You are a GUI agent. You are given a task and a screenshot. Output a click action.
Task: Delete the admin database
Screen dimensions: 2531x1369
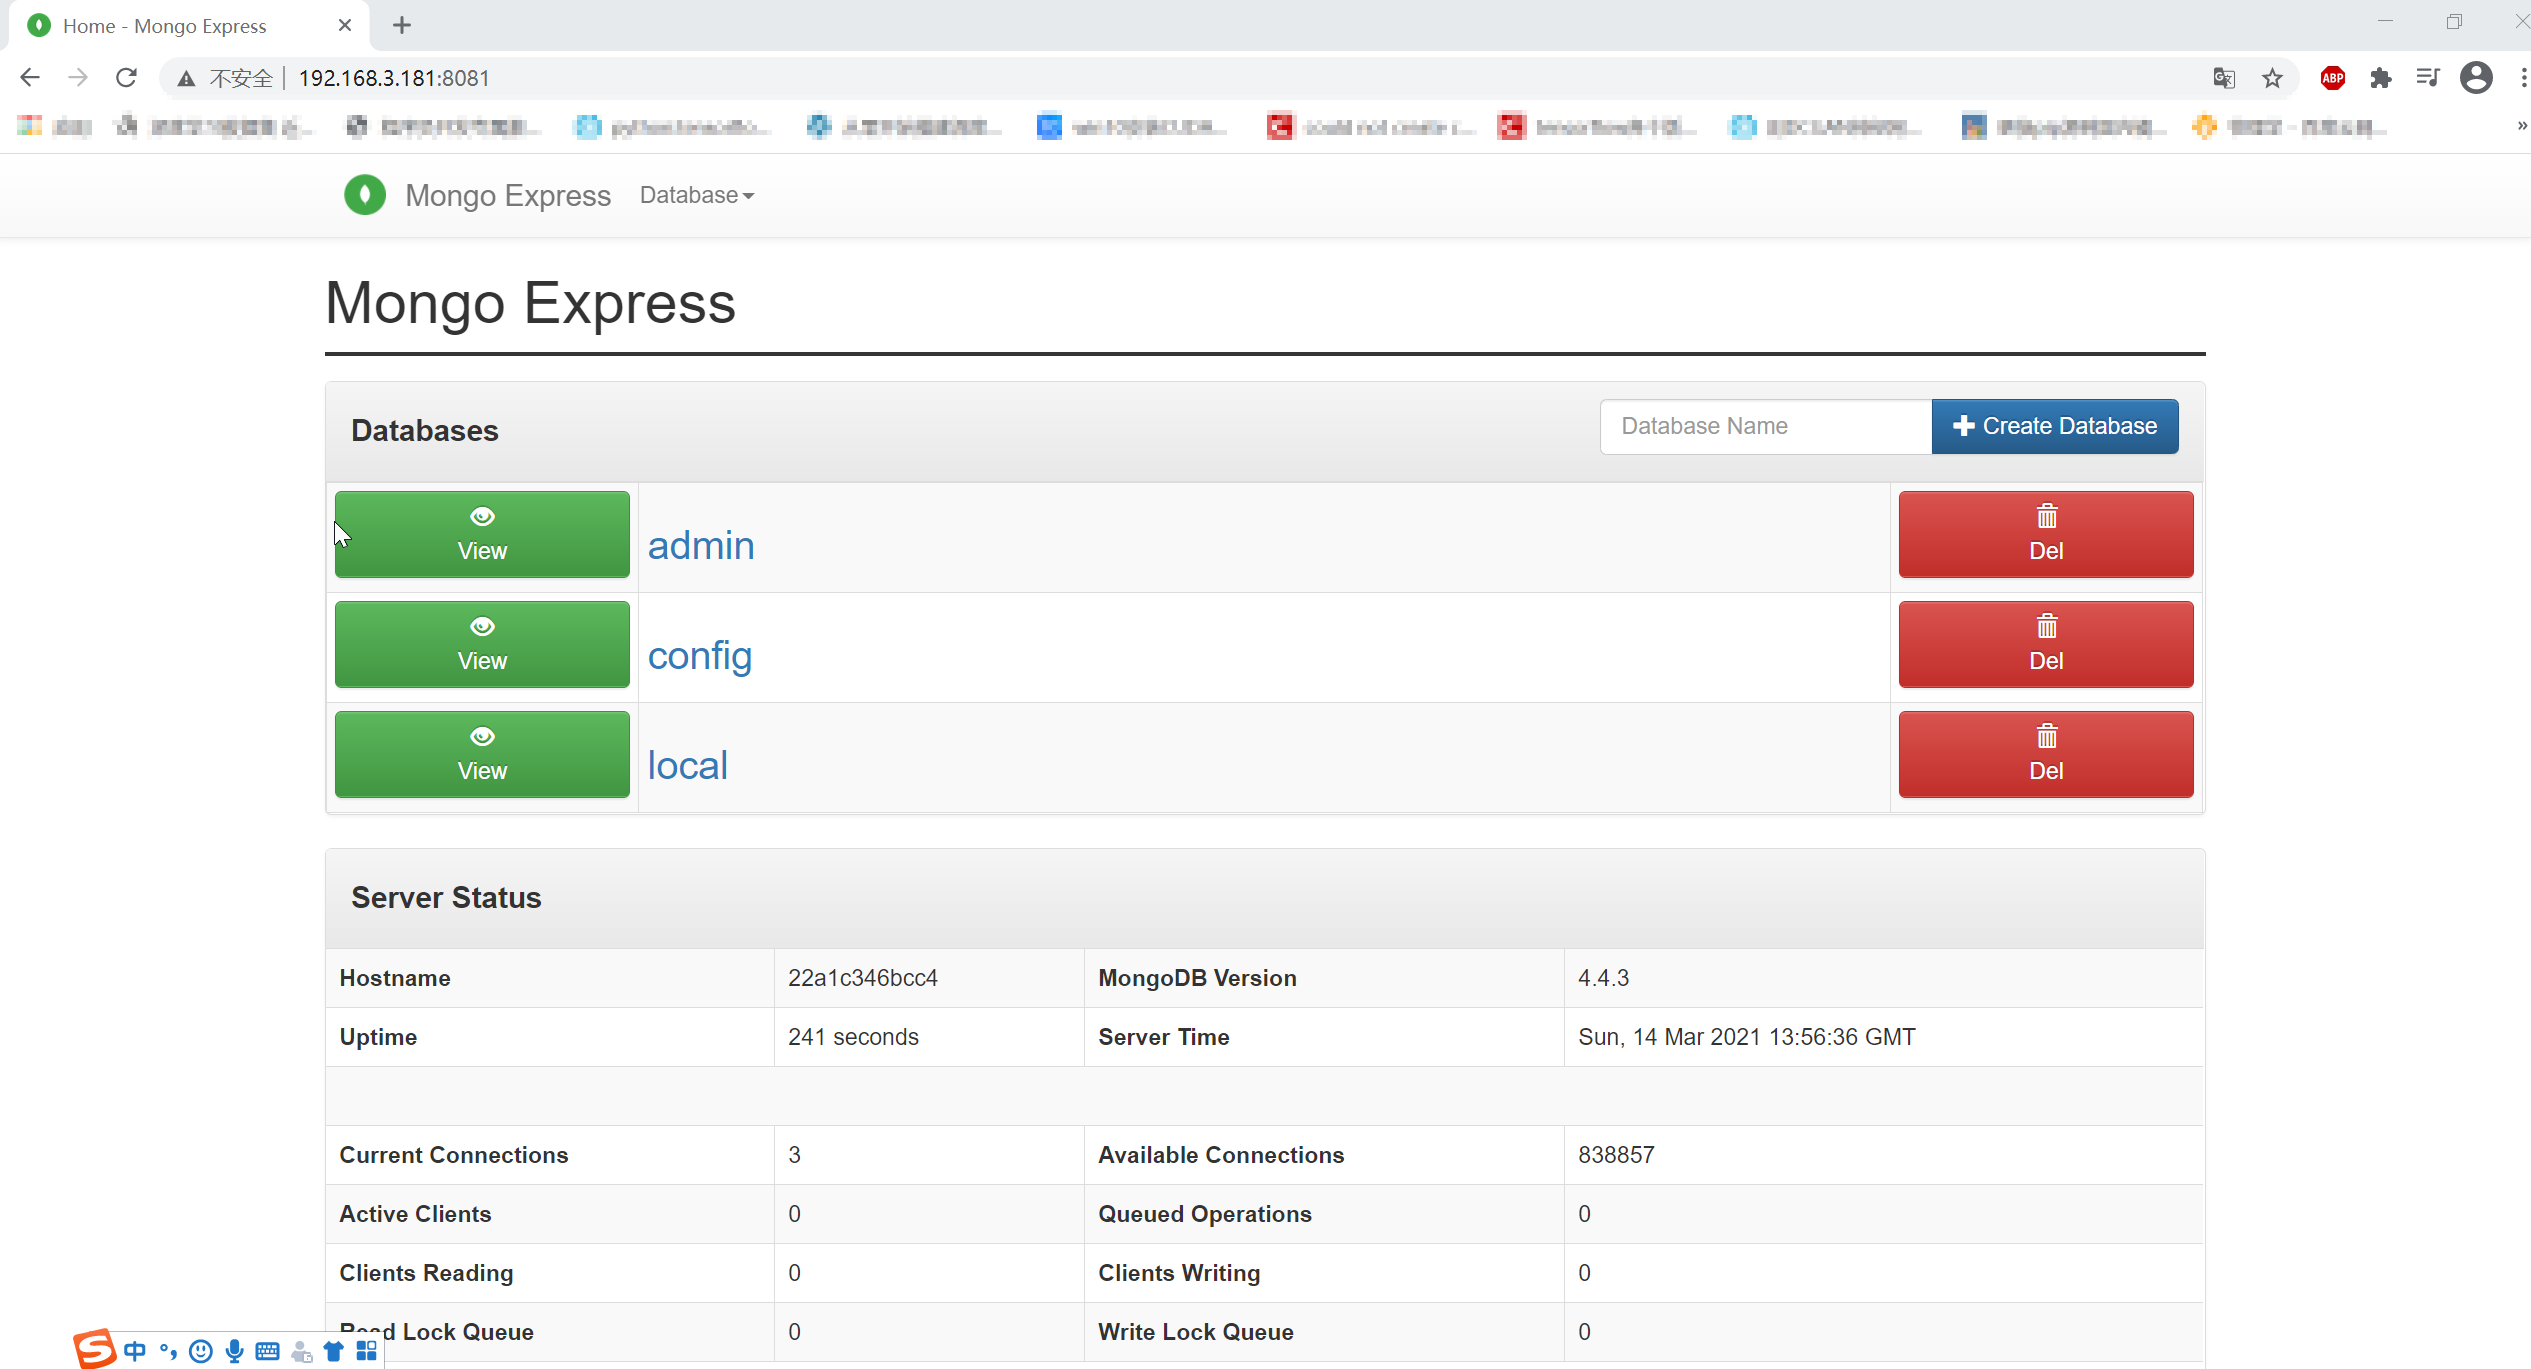[2046, 534]
